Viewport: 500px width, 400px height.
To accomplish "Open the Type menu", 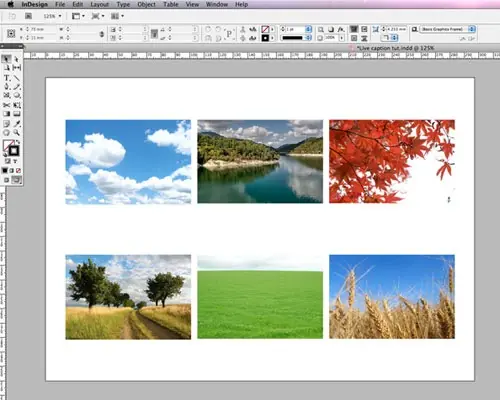I will (x=123, y=4).
